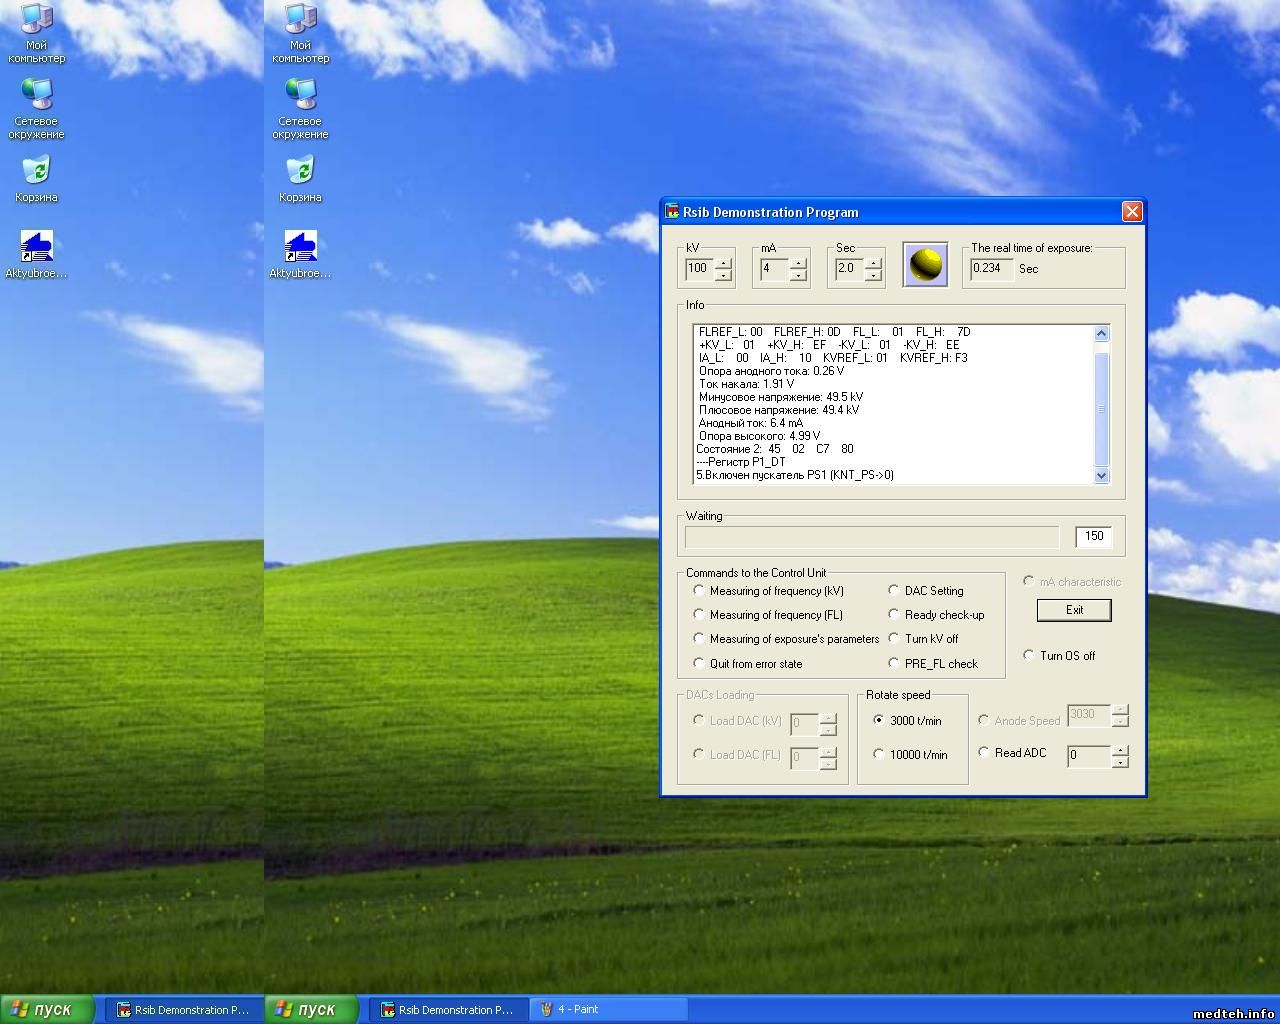
Task: Choose the PRE_FL check command
Action: point(894,663)
